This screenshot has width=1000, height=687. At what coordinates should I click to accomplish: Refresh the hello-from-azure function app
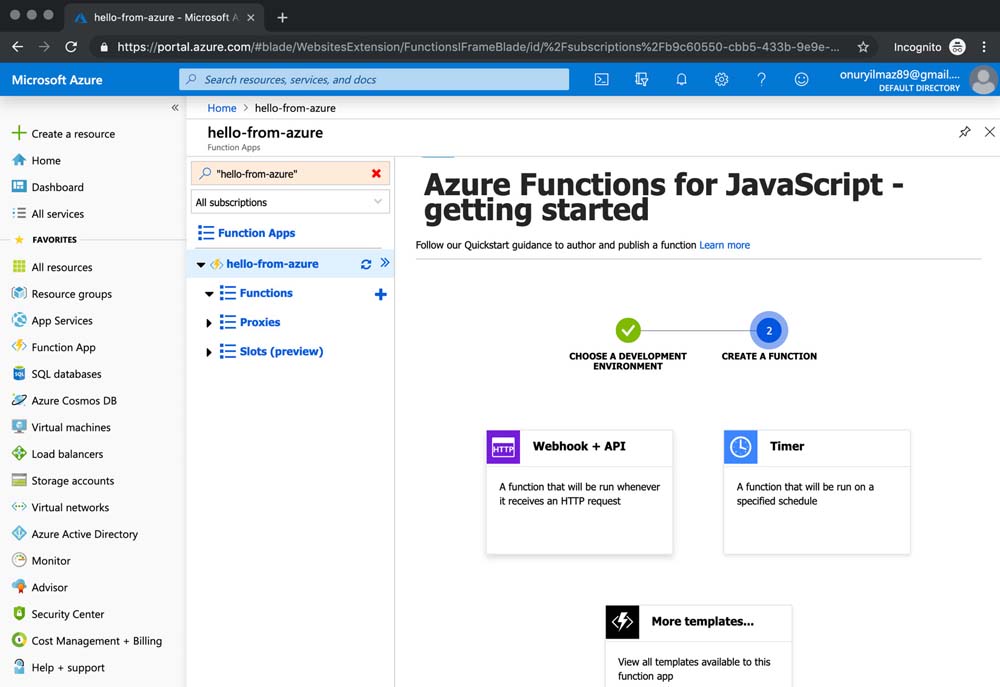pyautogui.click(x=366, y=264)
